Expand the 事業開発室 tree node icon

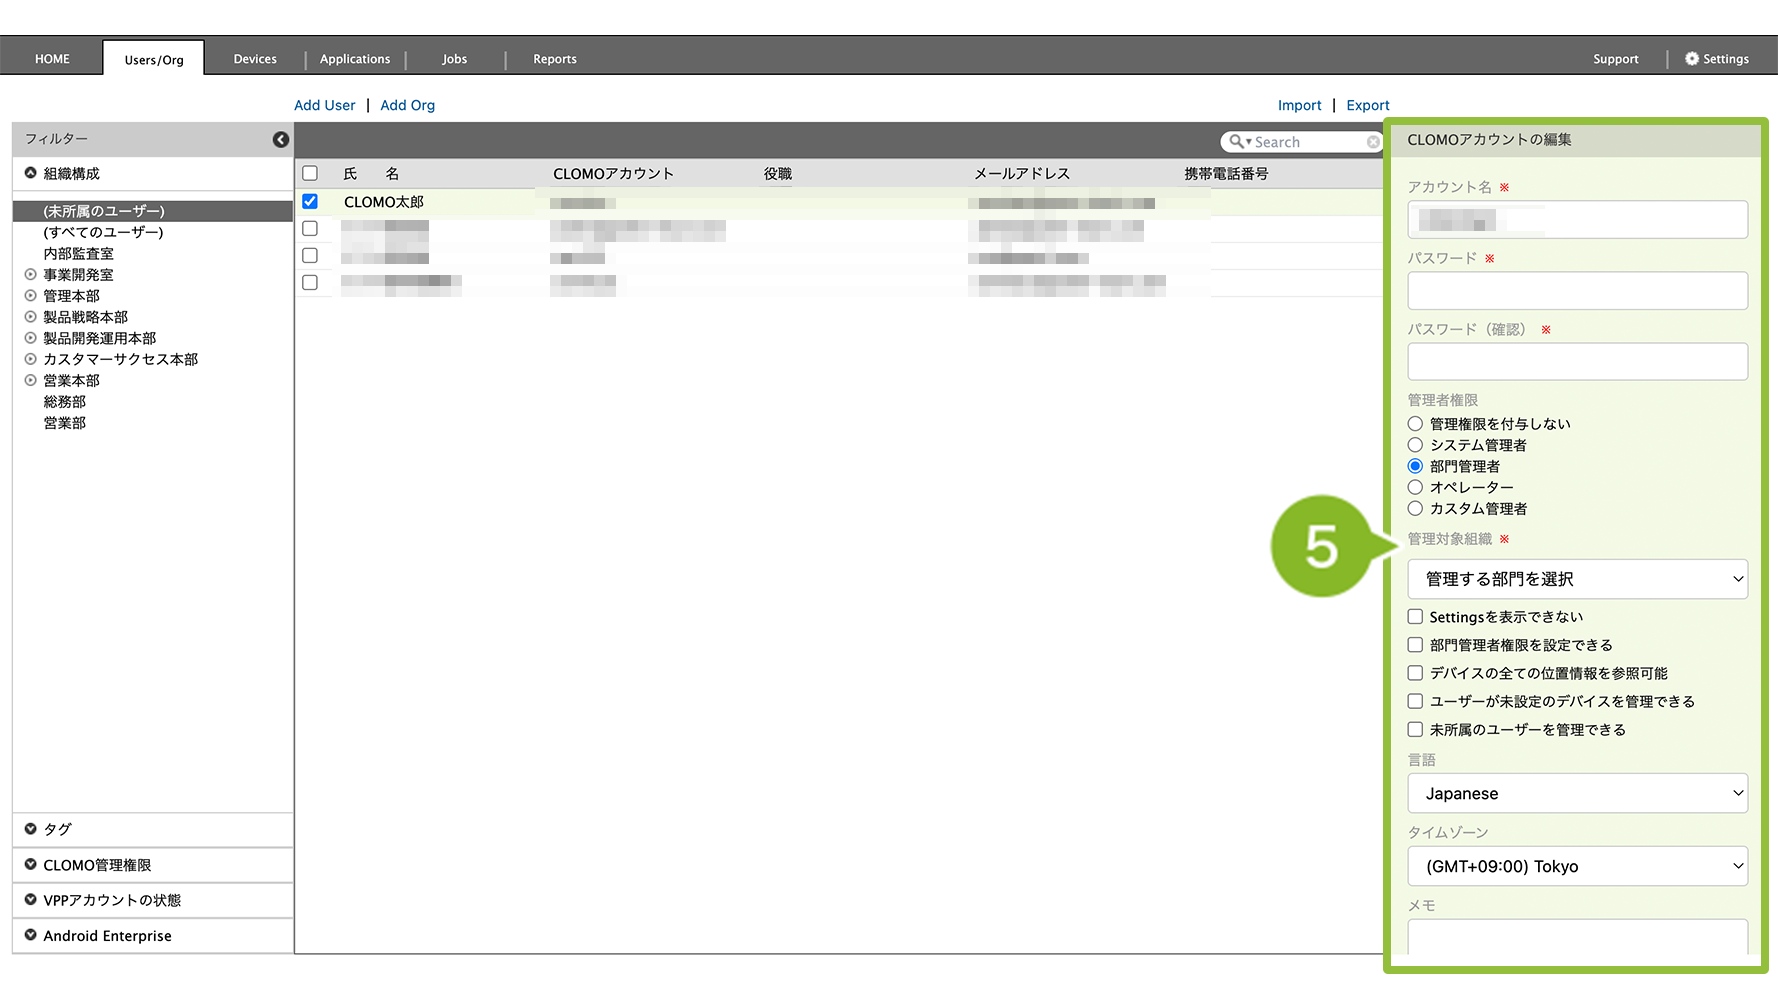tap(31, 275)
